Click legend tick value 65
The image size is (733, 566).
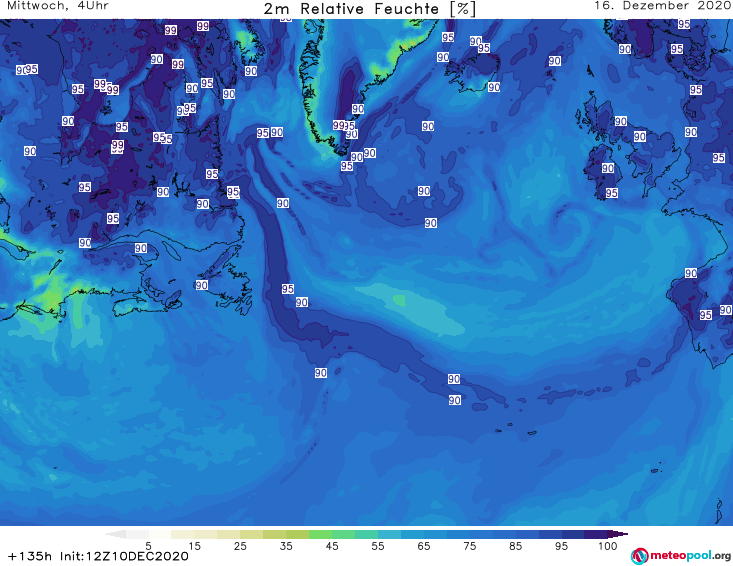(x=424, y=546)
